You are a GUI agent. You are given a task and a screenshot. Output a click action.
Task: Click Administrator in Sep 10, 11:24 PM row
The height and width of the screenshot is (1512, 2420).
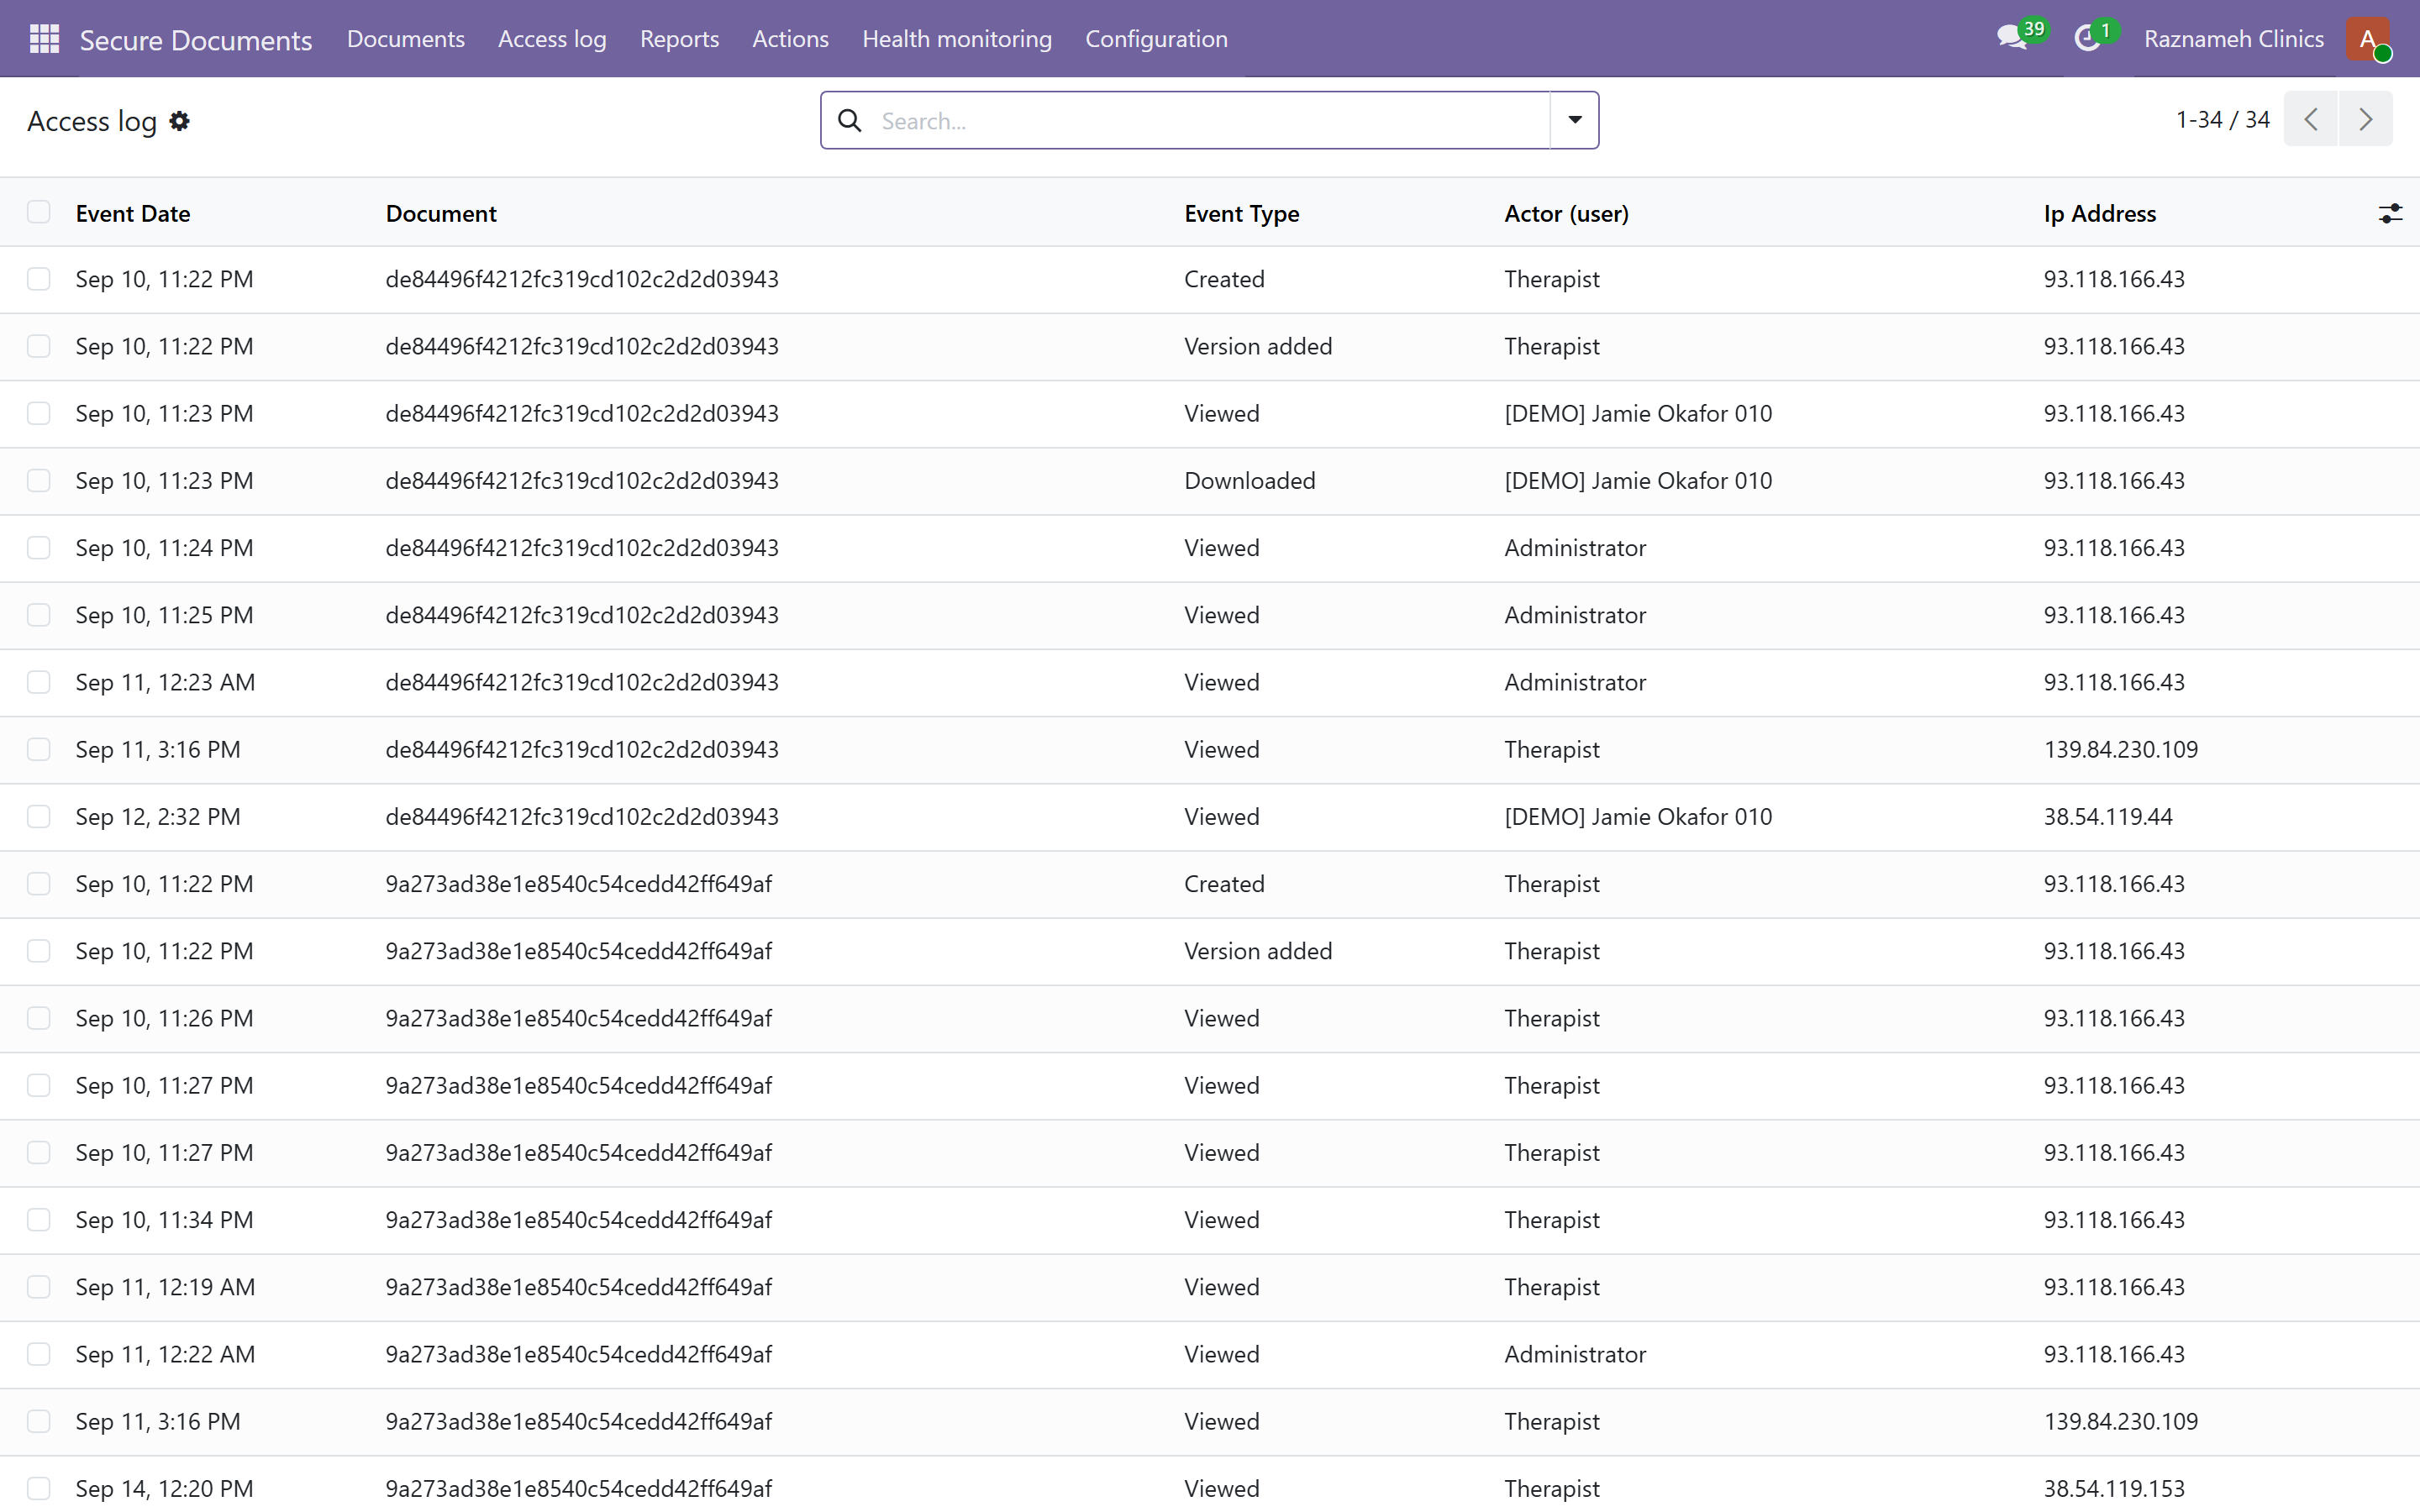pyautogui.click(x=1575, y=548)
